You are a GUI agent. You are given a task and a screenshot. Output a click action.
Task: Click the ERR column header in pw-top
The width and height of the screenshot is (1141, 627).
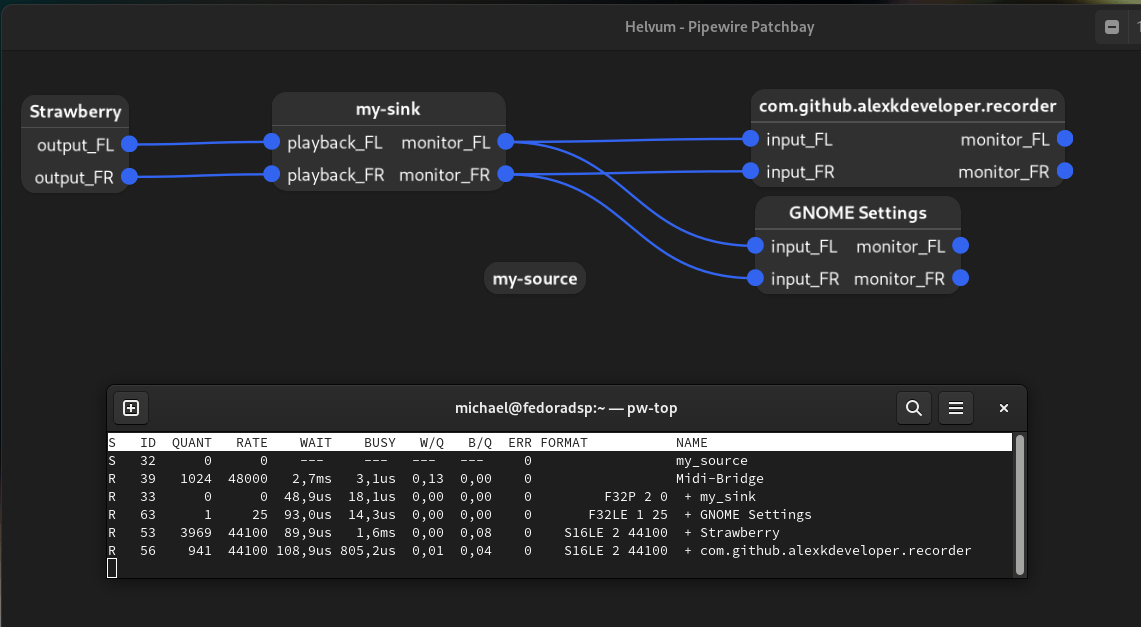520,443
